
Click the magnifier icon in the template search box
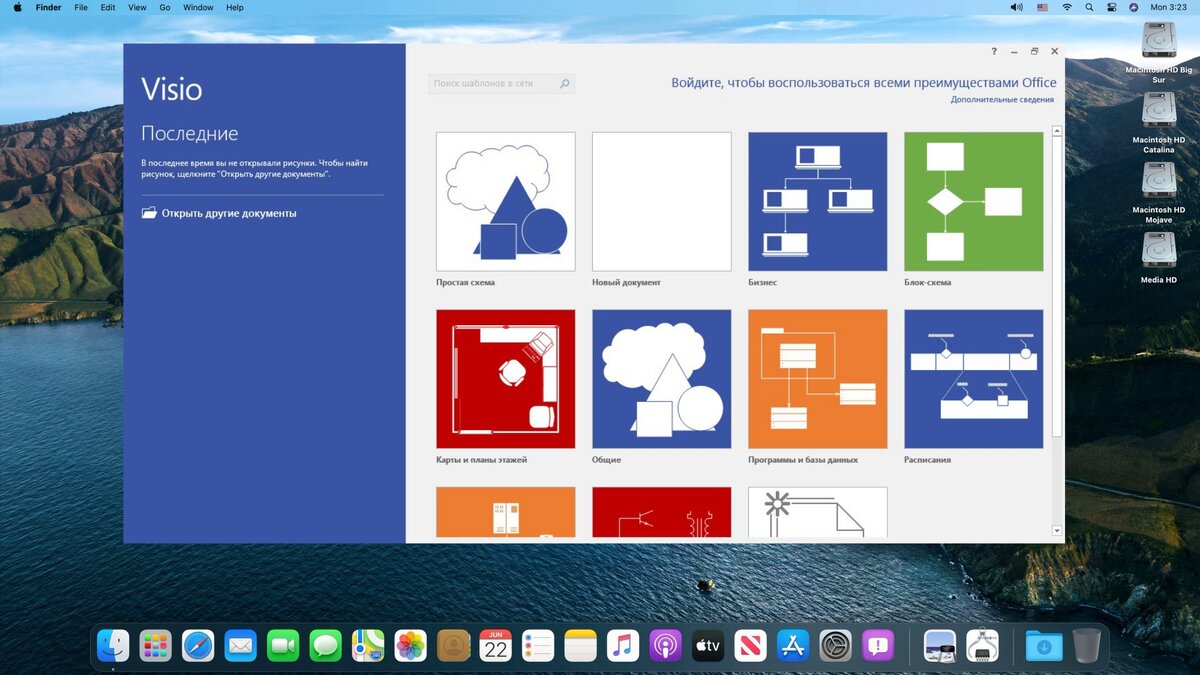[x=566, y=83]
